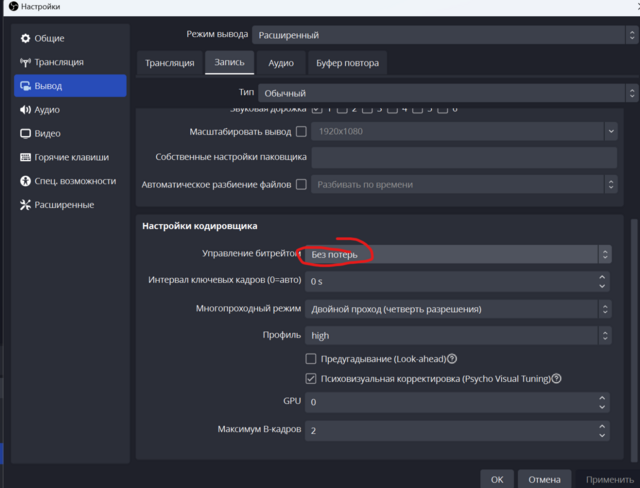
Task: Switch to the Аудио tab
Action: coord(280,63)
